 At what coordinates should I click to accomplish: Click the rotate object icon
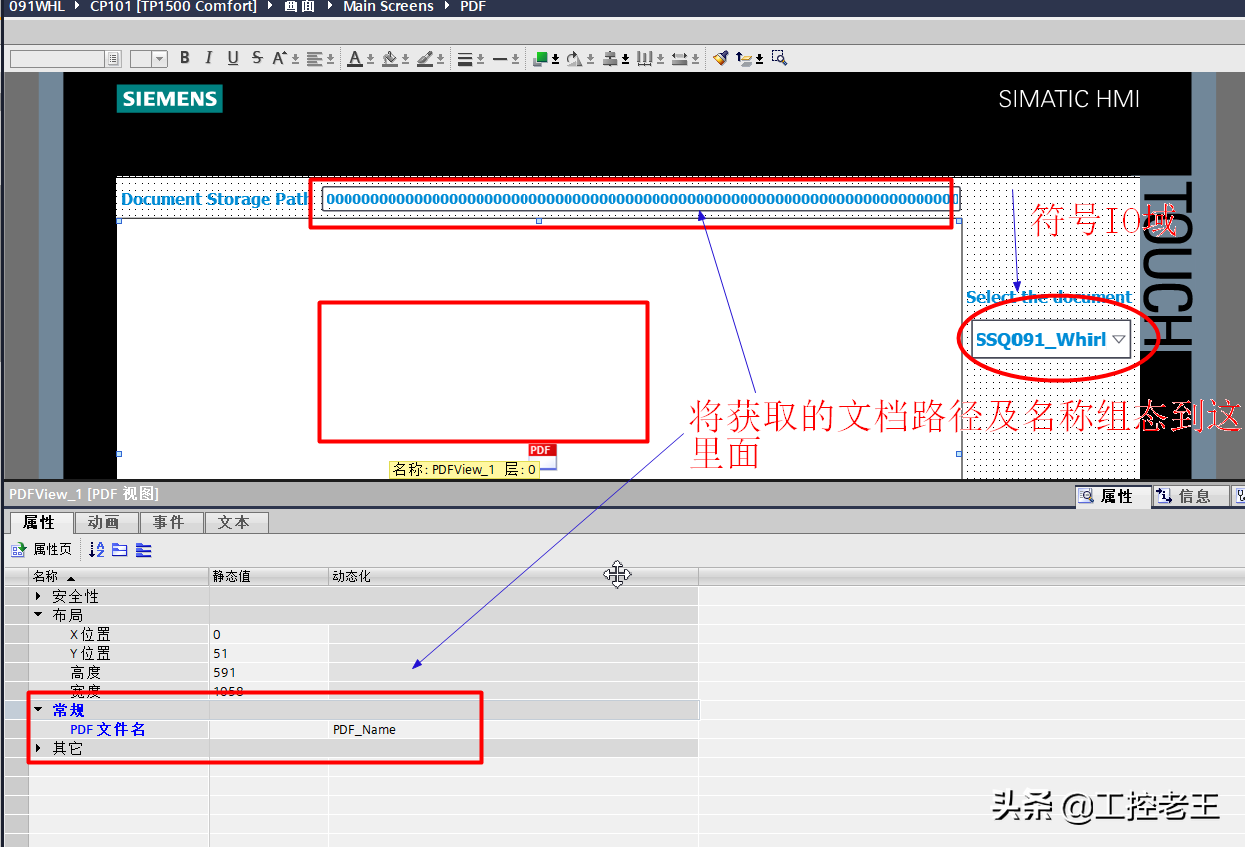click(574, 58)
